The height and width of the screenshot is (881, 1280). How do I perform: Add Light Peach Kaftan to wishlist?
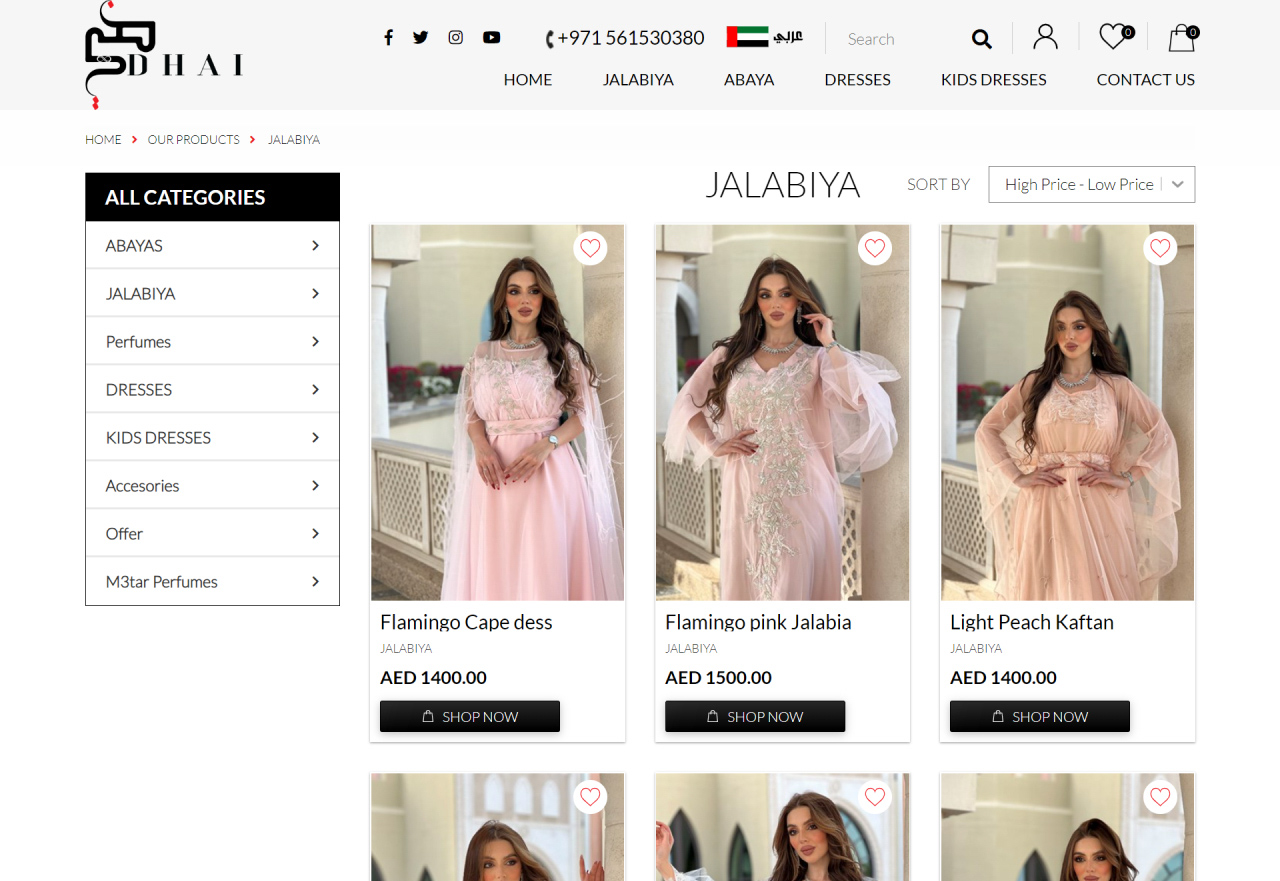coord(1160,248)
